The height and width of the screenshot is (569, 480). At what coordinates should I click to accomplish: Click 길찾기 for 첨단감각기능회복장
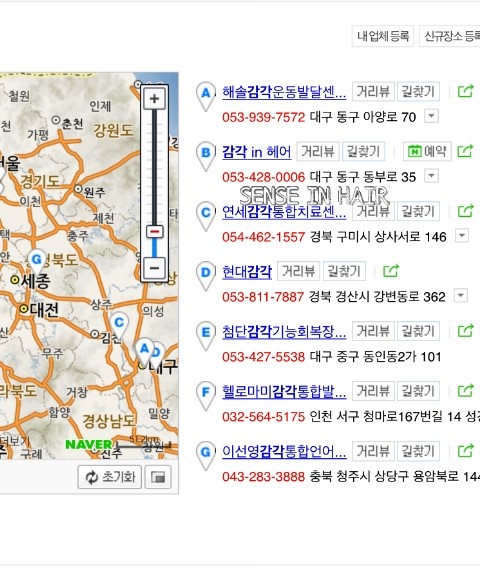(418, 331)
